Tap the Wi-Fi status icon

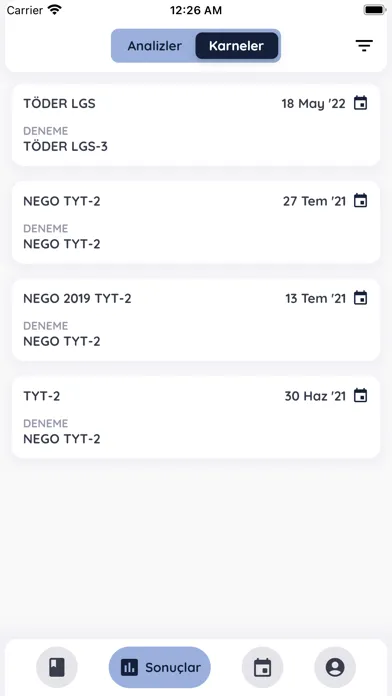(x=55, y=10)
